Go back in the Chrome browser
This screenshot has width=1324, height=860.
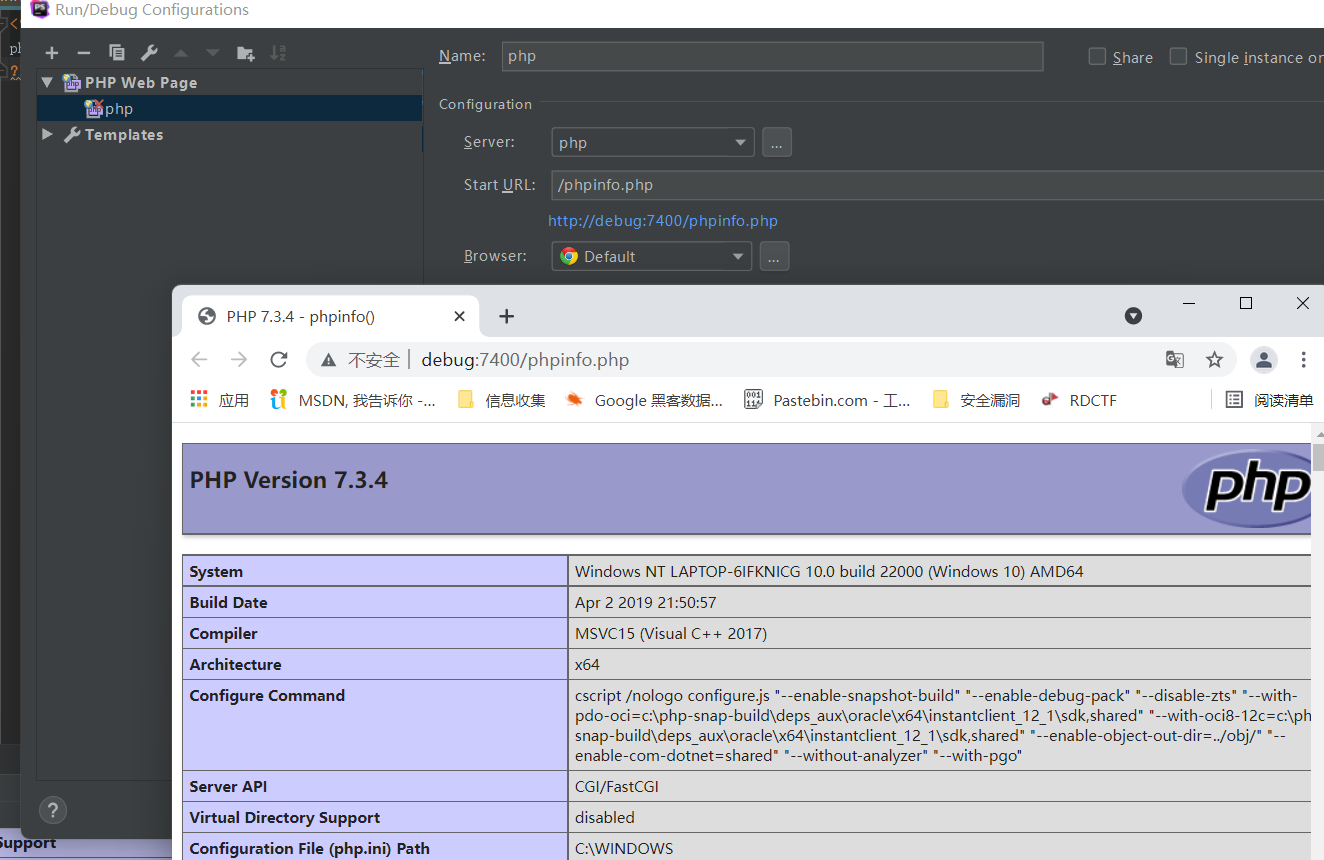pyautogui.click(x=199, y=360)
